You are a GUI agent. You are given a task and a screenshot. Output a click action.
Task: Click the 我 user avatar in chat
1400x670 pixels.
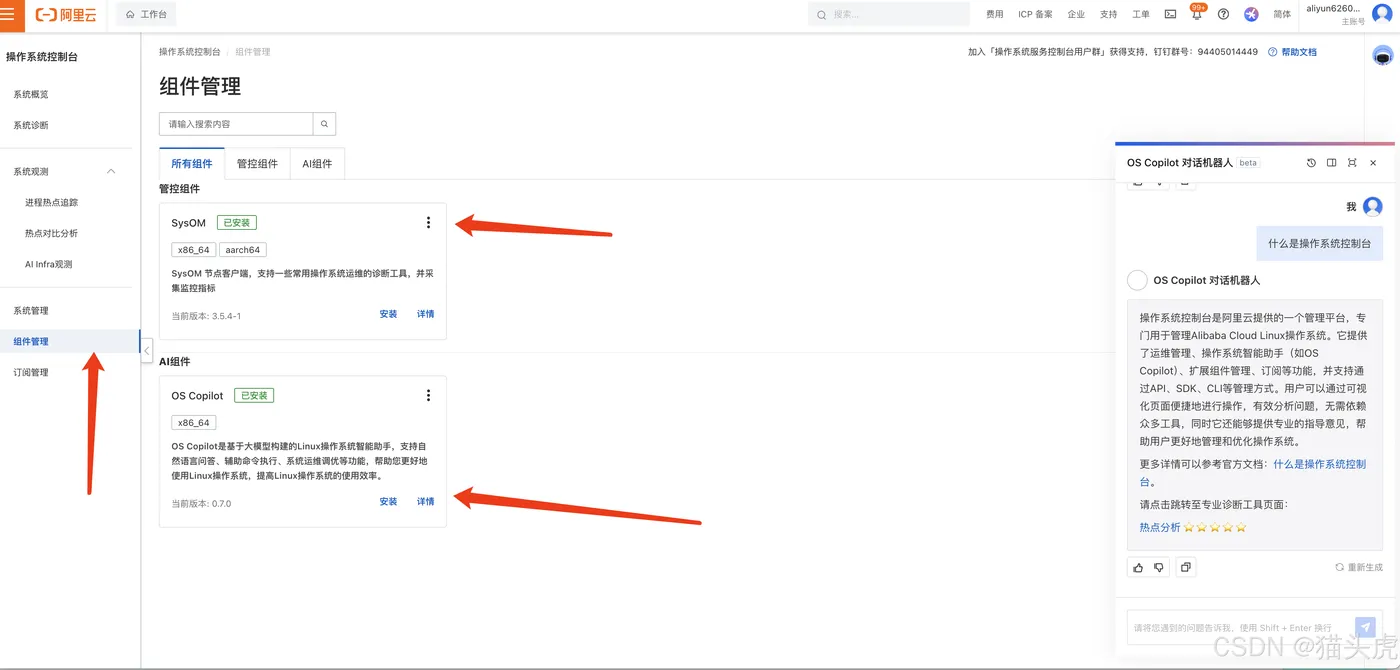(1373, 206)
